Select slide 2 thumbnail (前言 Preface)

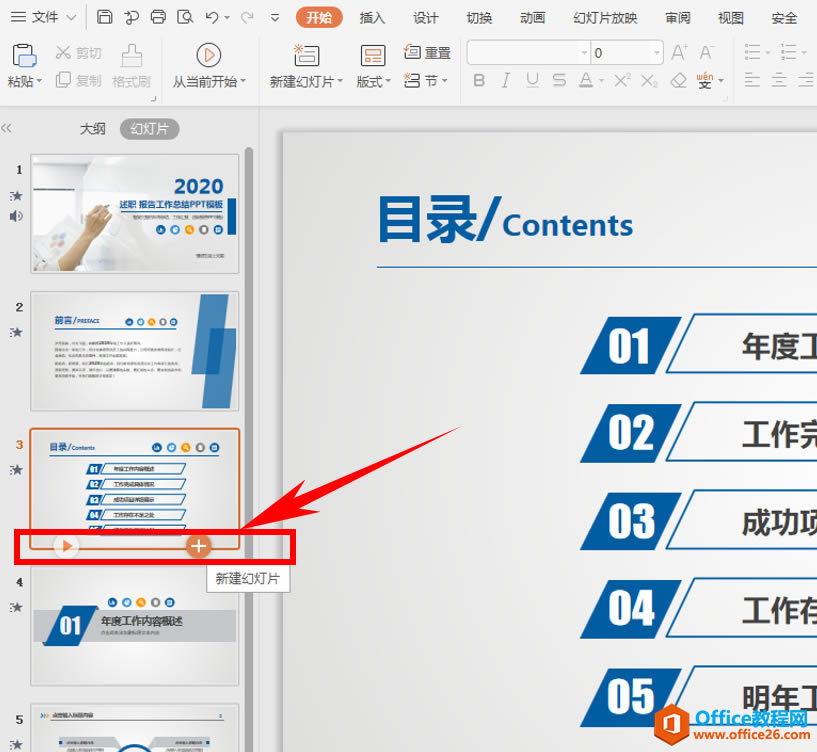[x=134, y=351]
